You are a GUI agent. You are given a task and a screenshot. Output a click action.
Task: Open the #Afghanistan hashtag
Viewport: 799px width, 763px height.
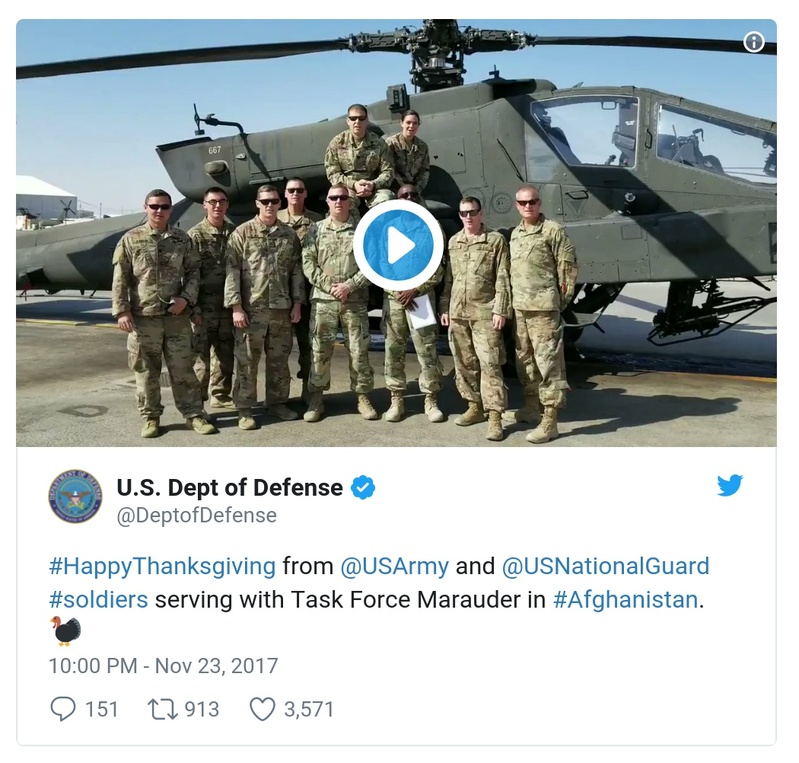pyautogui.click(x=625, y=600)
